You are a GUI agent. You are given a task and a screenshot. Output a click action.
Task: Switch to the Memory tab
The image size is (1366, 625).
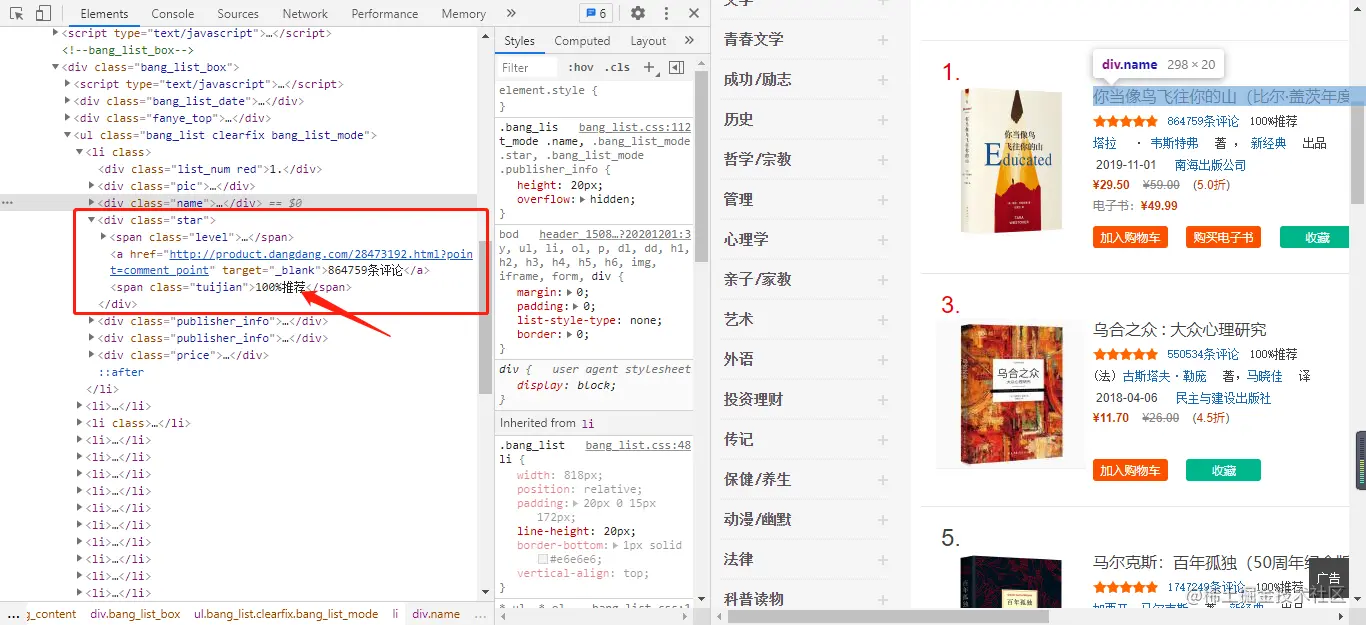pyautogui.click(x=463, y=14)
